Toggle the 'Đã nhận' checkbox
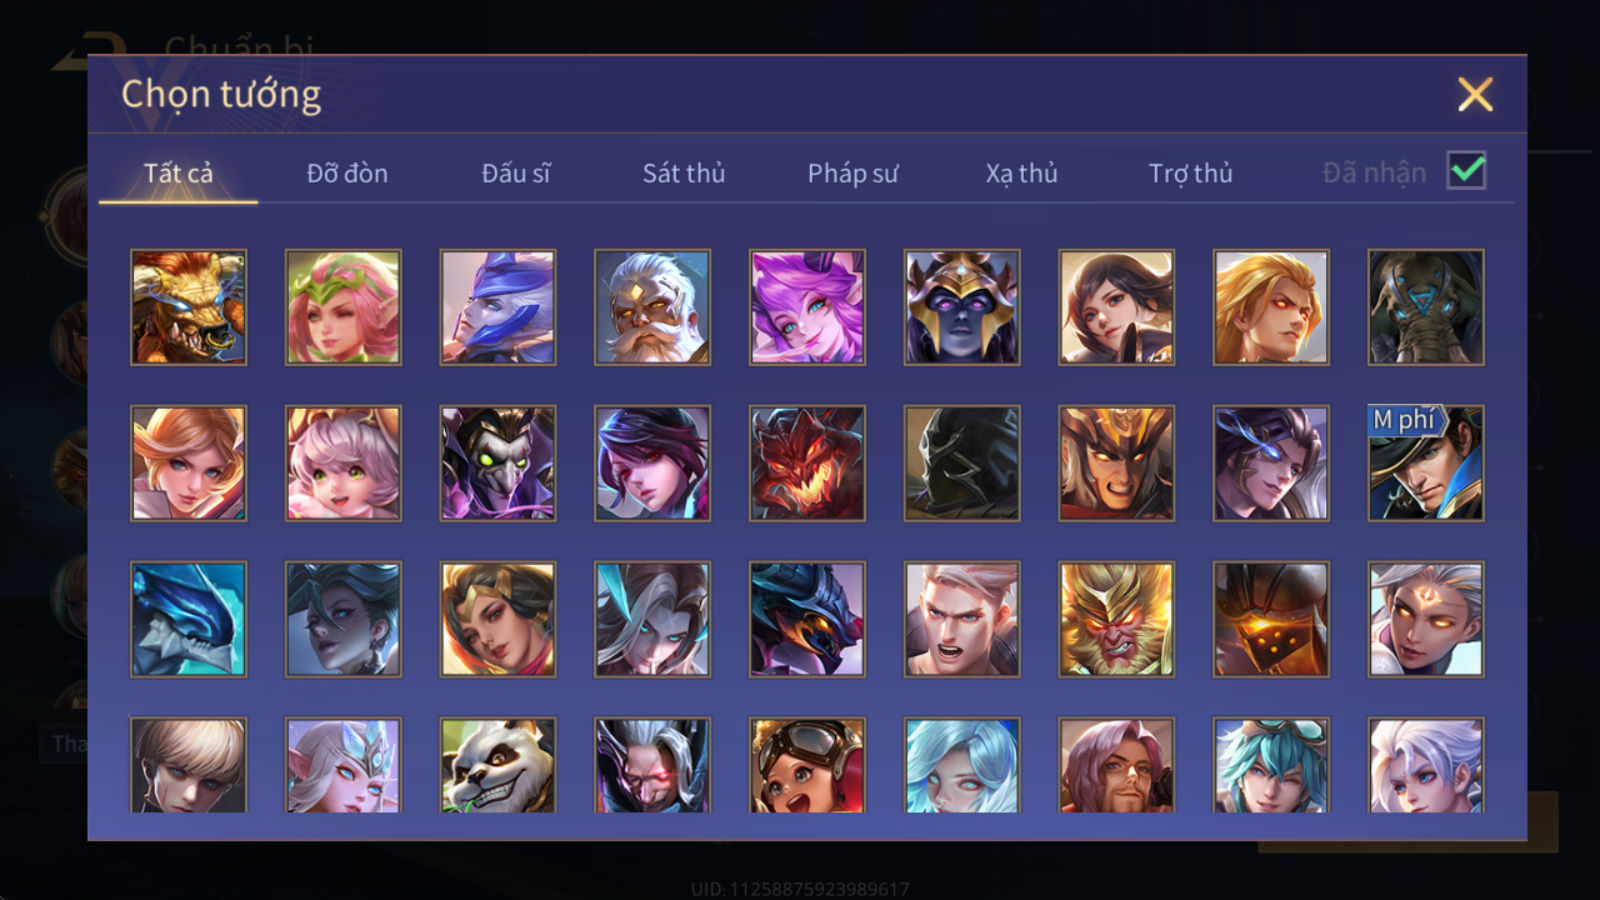Screen dimensions: 1600x900 tap(1467, 171)
